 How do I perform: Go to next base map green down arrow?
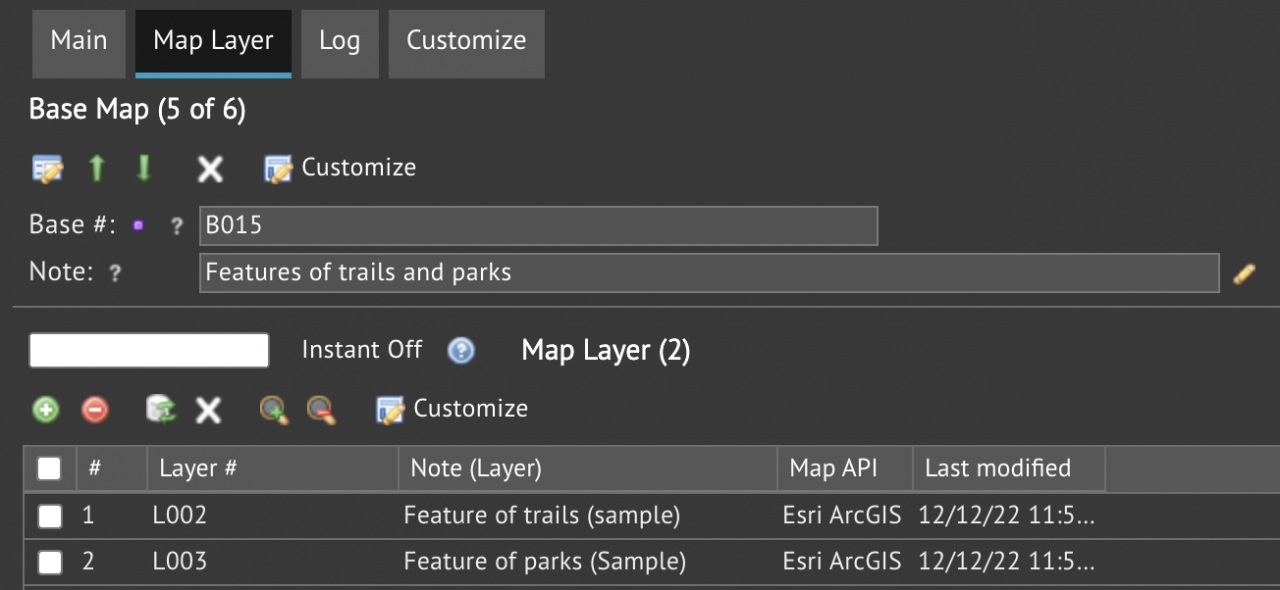(x=143, y=168)
